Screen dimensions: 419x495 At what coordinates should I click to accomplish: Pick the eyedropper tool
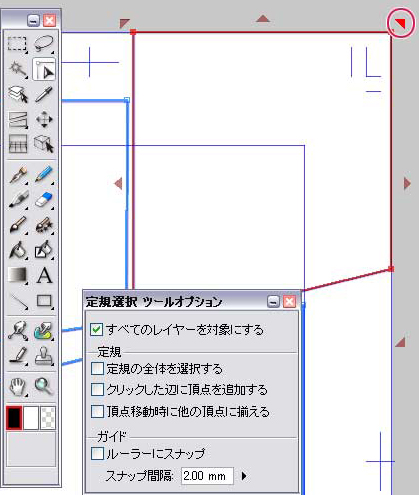pyautogui.click(x=44, y=94)
